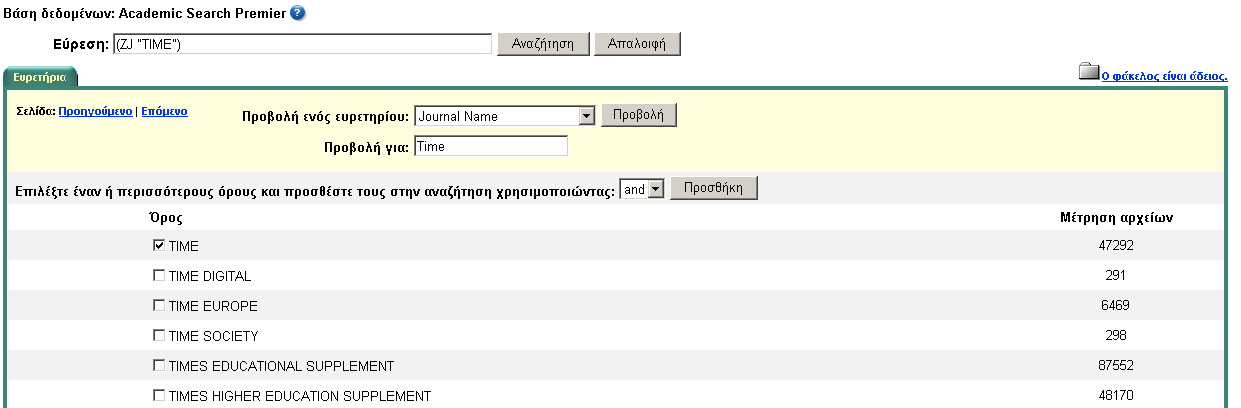Click the TIME SOCIETY term text

pyautogui.click(x=214, y=336)
